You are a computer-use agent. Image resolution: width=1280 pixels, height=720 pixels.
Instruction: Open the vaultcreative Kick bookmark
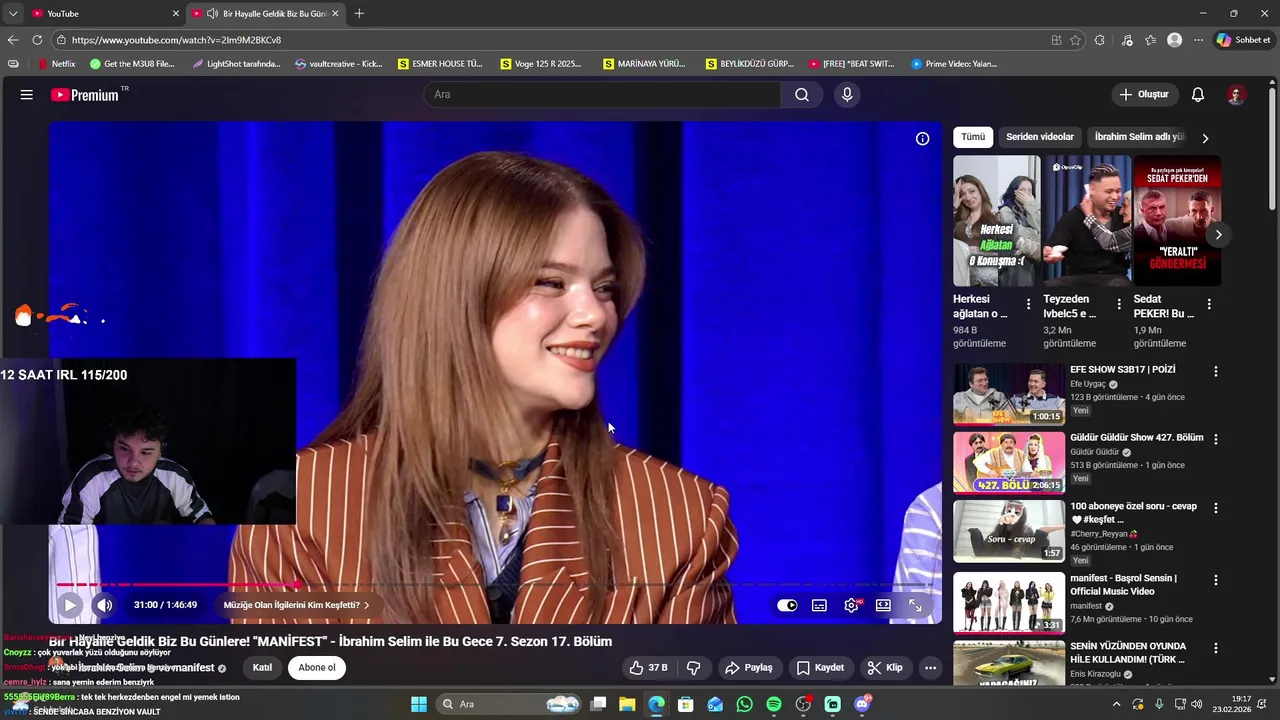pos(339,64)
